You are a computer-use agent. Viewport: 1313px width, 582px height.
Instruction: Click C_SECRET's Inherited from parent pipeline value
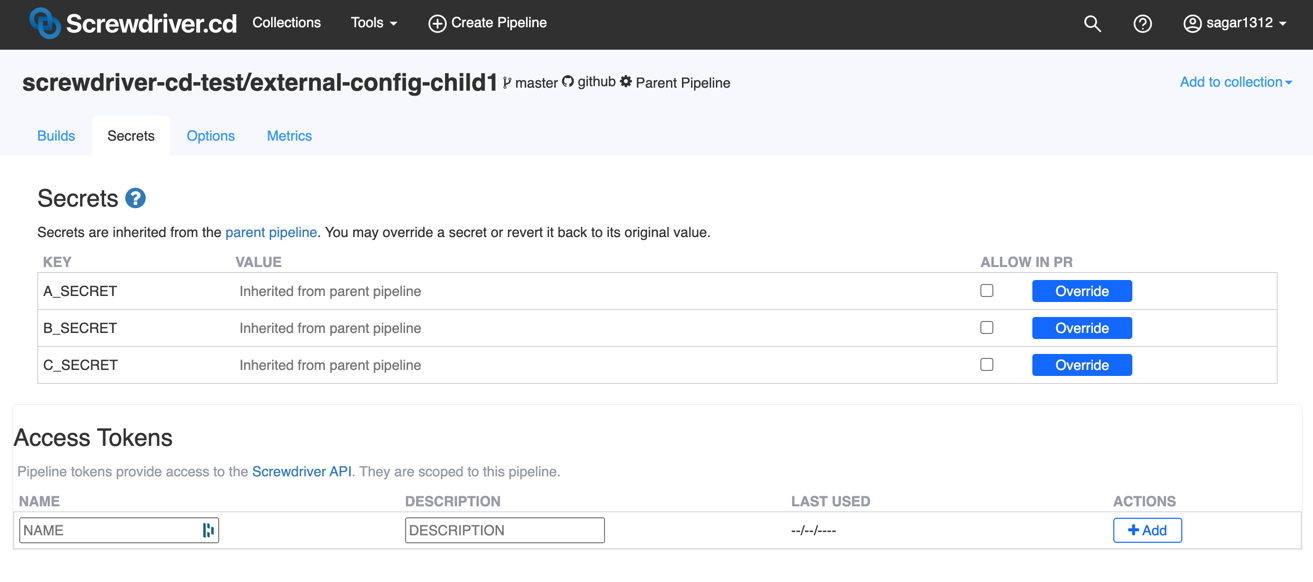pyautogui.click(x=330, y=365)
